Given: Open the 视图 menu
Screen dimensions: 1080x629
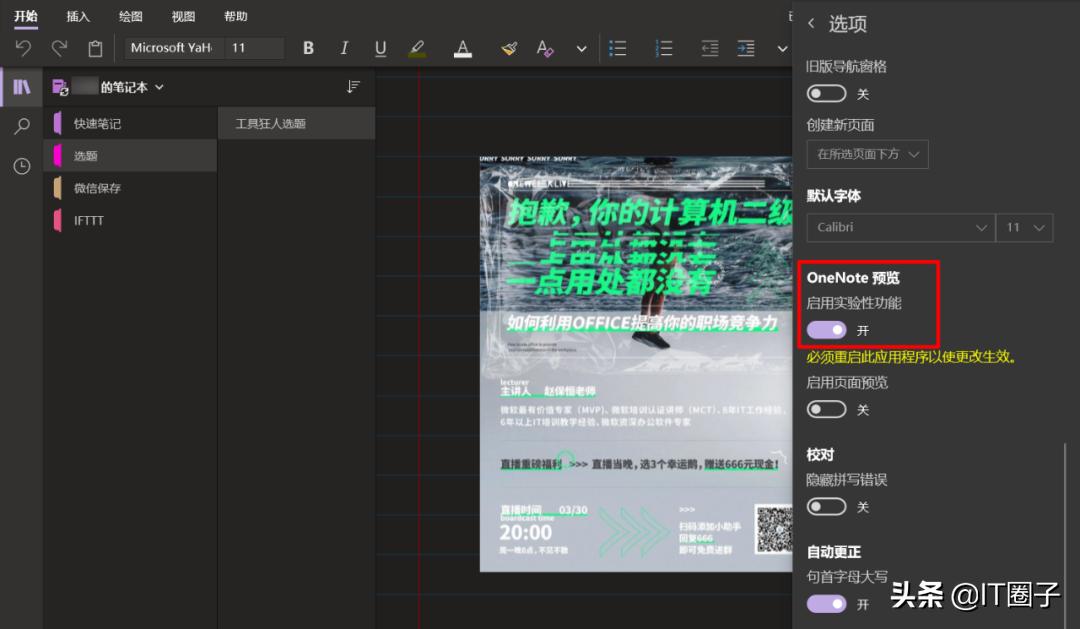Looking at the screenshot, I should 182,16.
